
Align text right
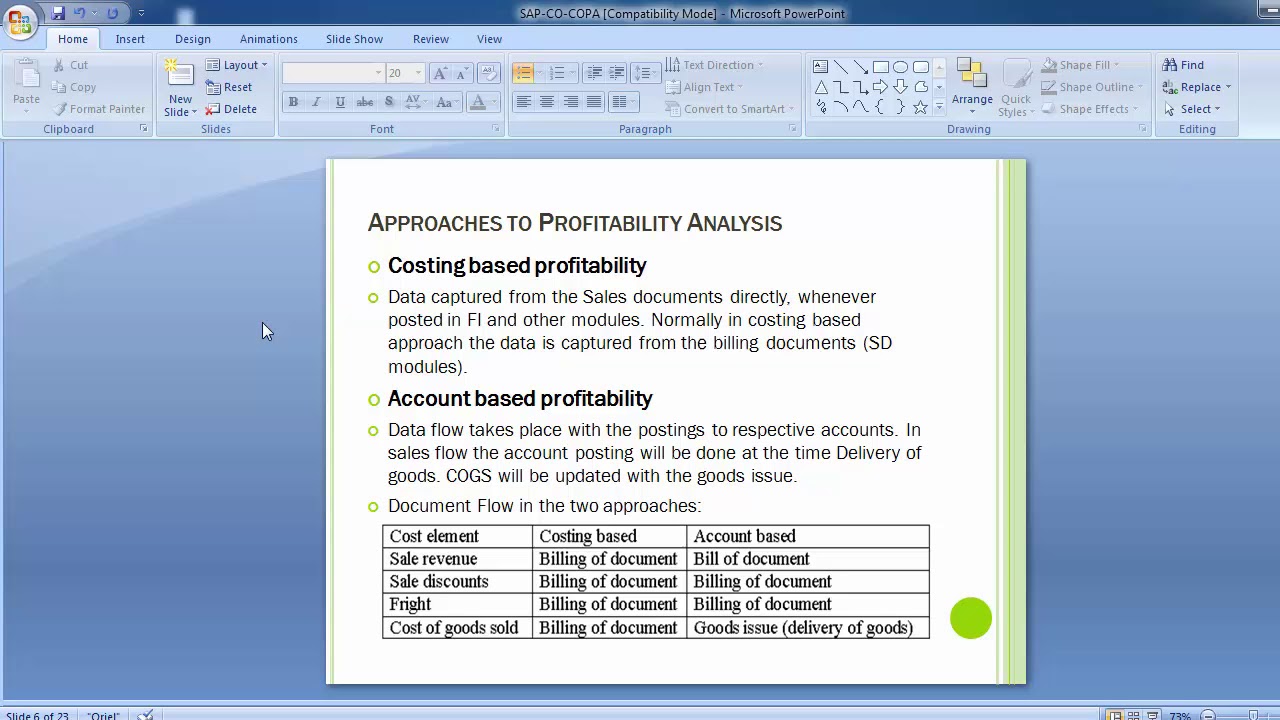[570, 102]
